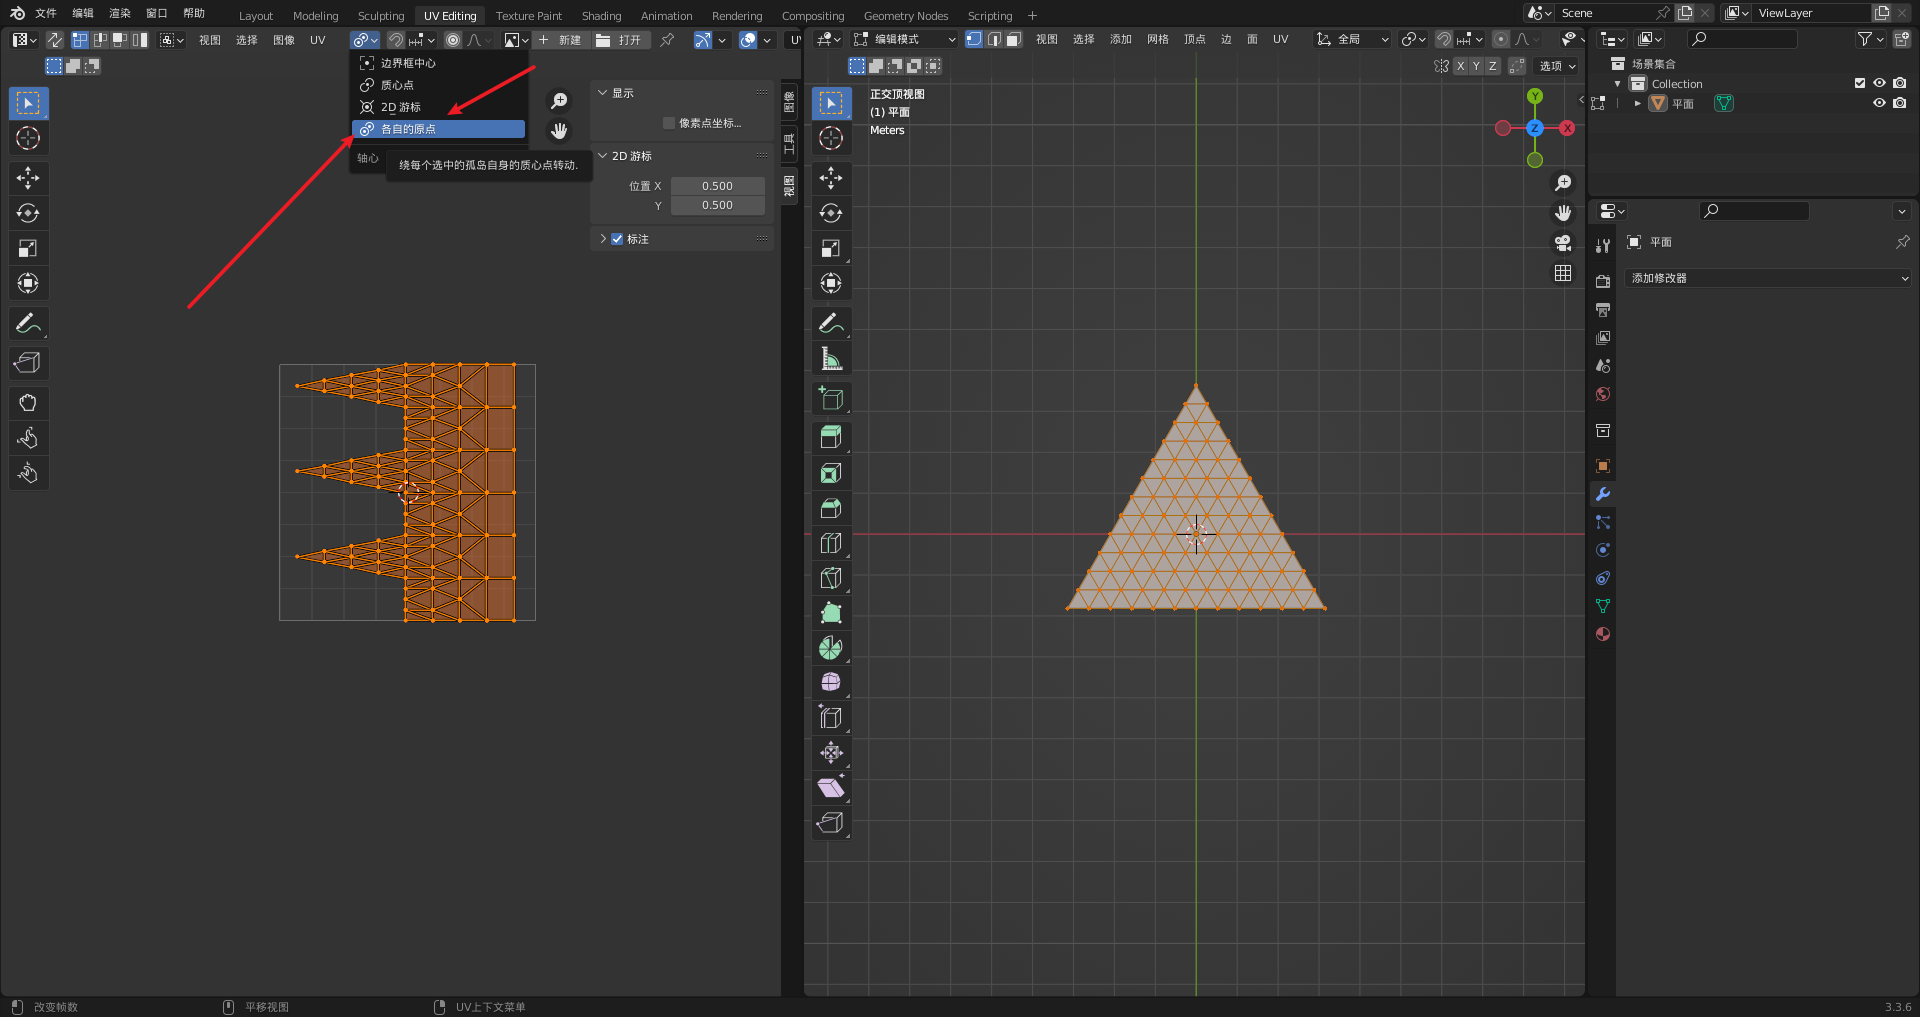The height and width of the screenshot is (1017, 1920).
Task: Select the Cursor tool in UV editor toolbar
Action: (28, 138)
